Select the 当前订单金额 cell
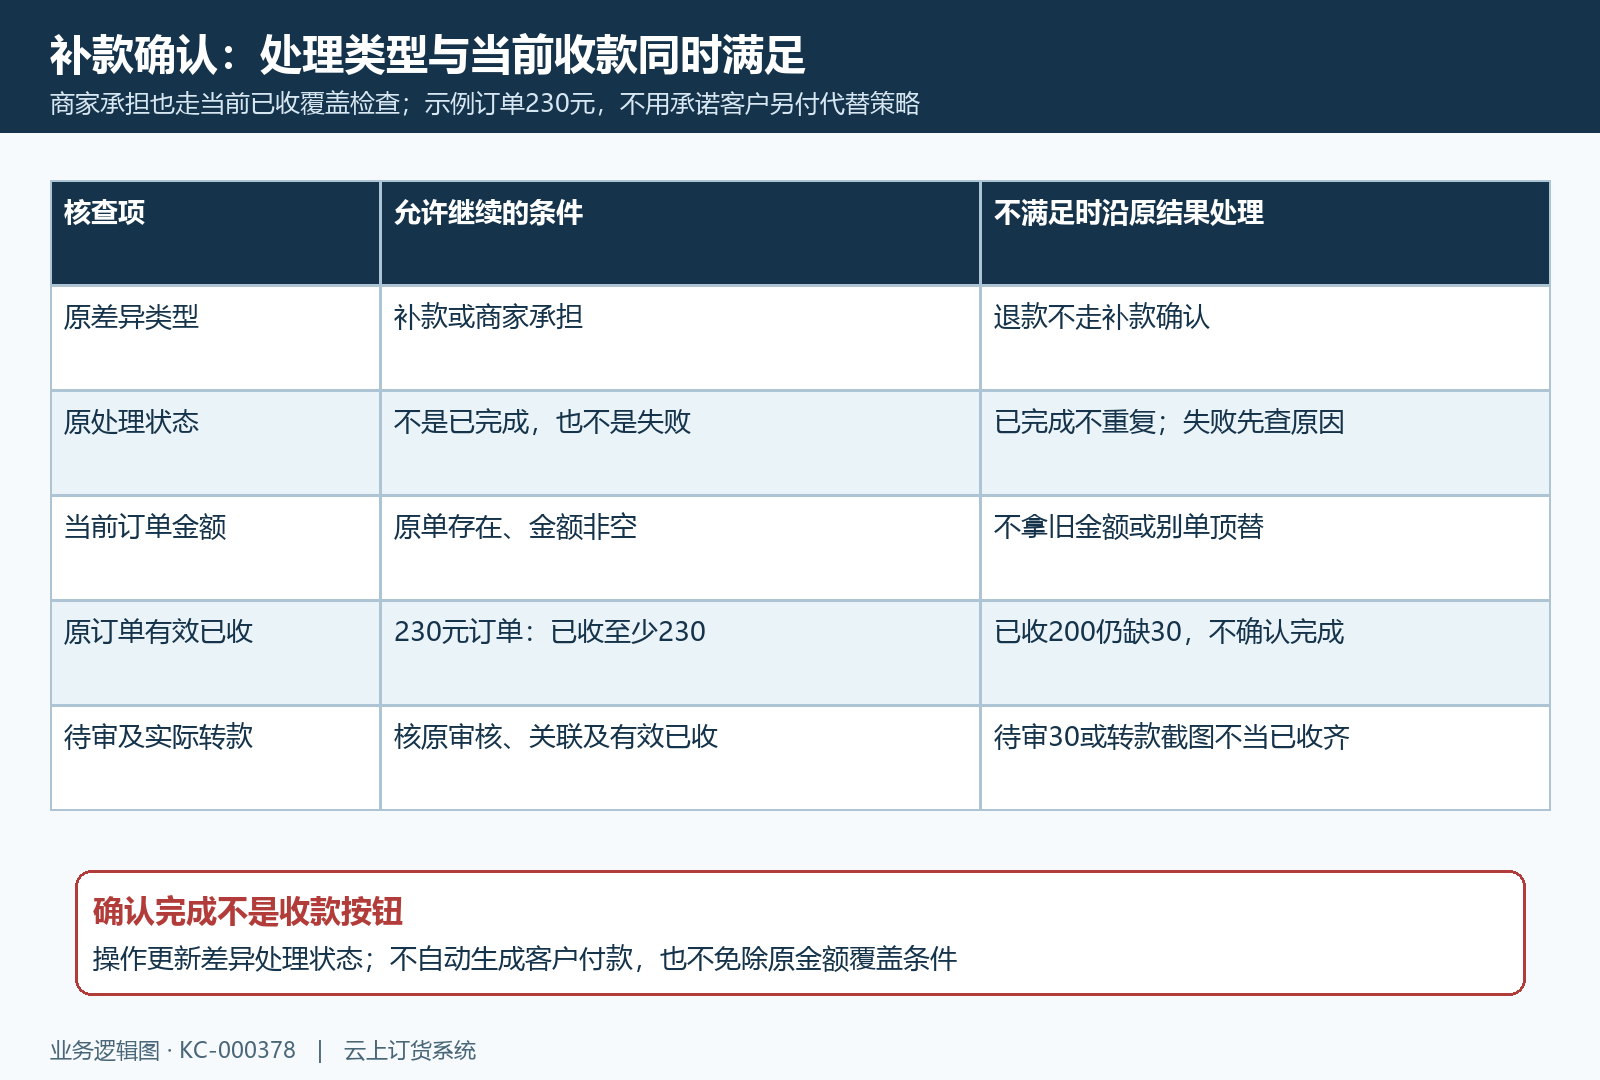 pos(215,548)
